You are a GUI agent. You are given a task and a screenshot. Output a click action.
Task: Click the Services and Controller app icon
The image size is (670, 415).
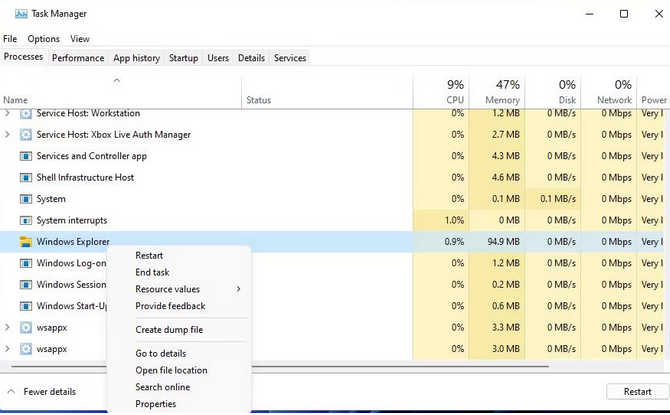26,156
